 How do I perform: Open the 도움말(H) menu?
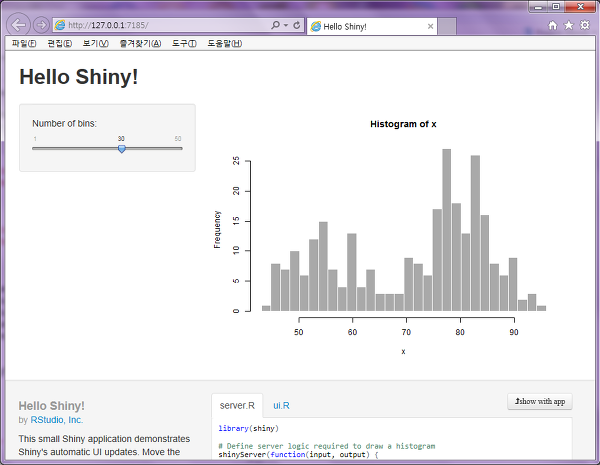pos(225,43)
